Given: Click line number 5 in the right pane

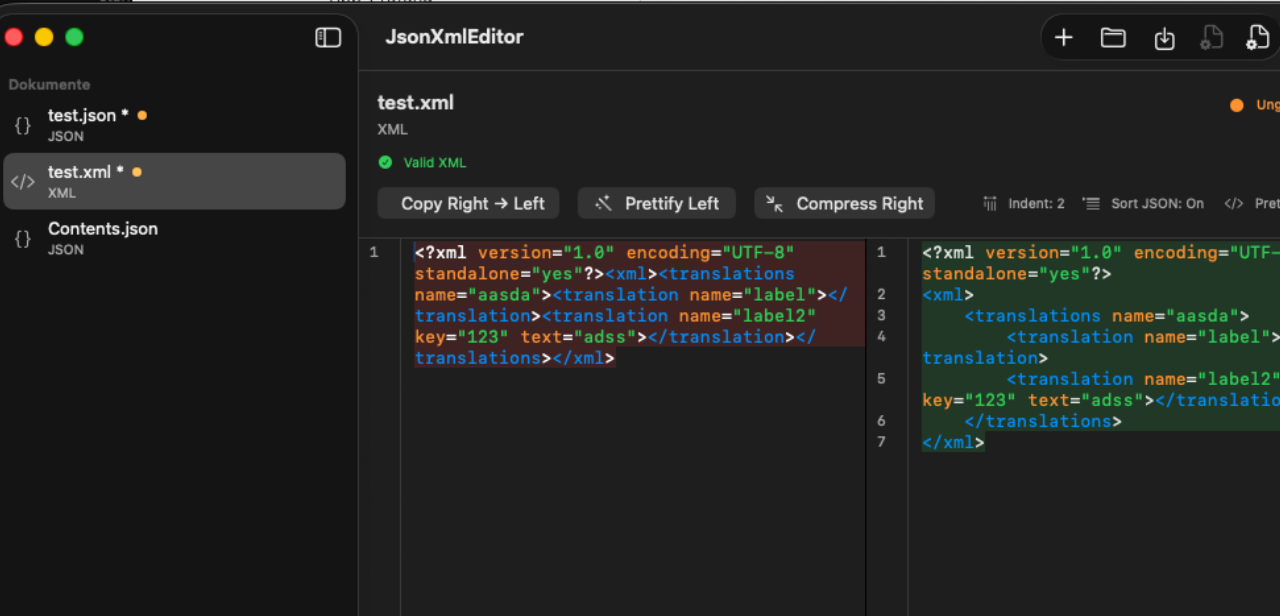Looking at the screenshot, I should click(x=881, y=378).
